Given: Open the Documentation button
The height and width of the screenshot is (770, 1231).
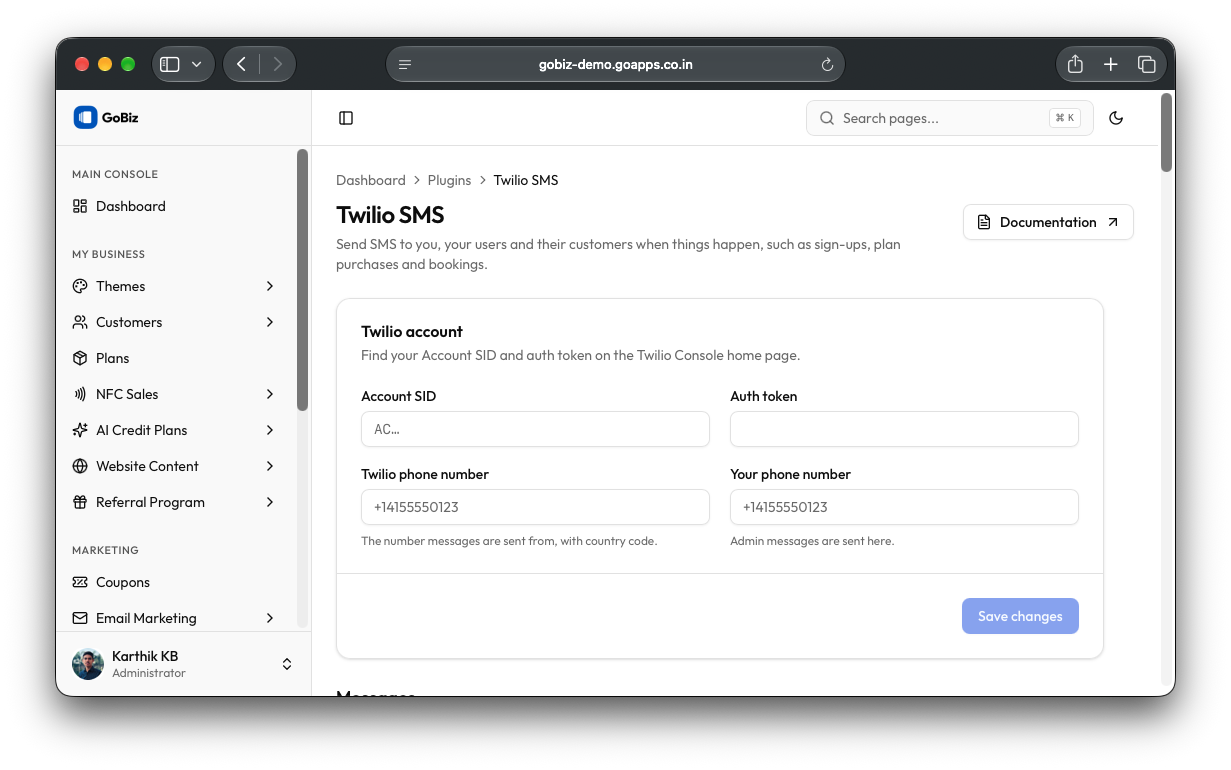Looking at the screenshot, I should 1048,222.
